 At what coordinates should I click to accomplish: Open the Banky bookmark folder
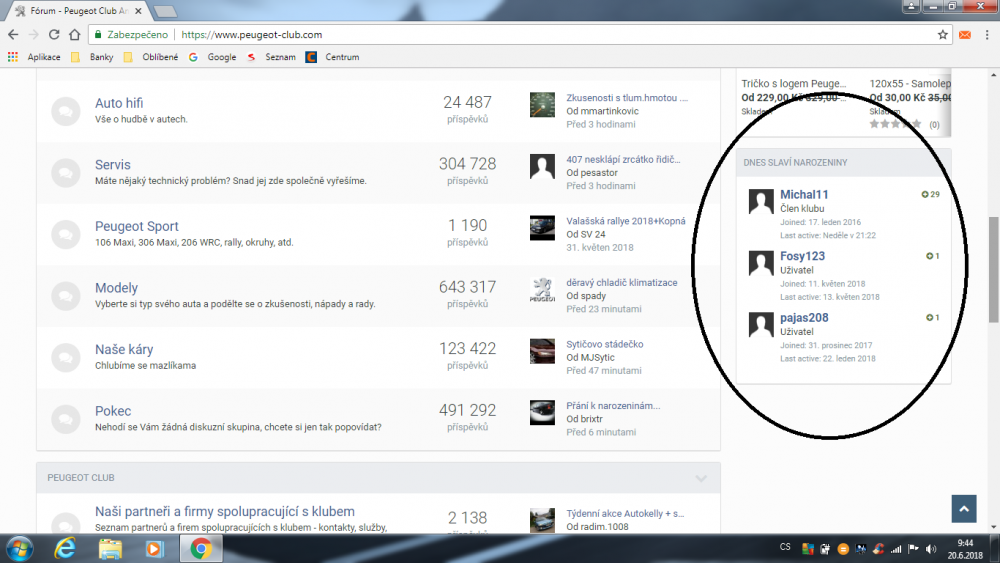92,57
